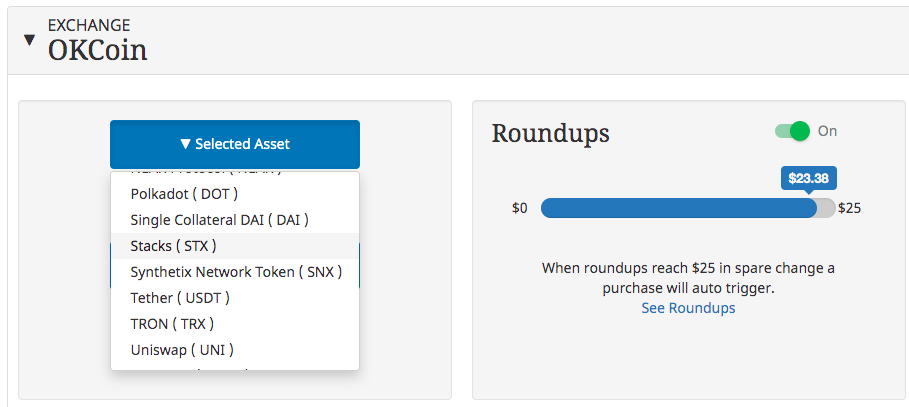Click the cut-off item below Uniswap
Viewport: 909px width, 407px height.
[235, 366]
